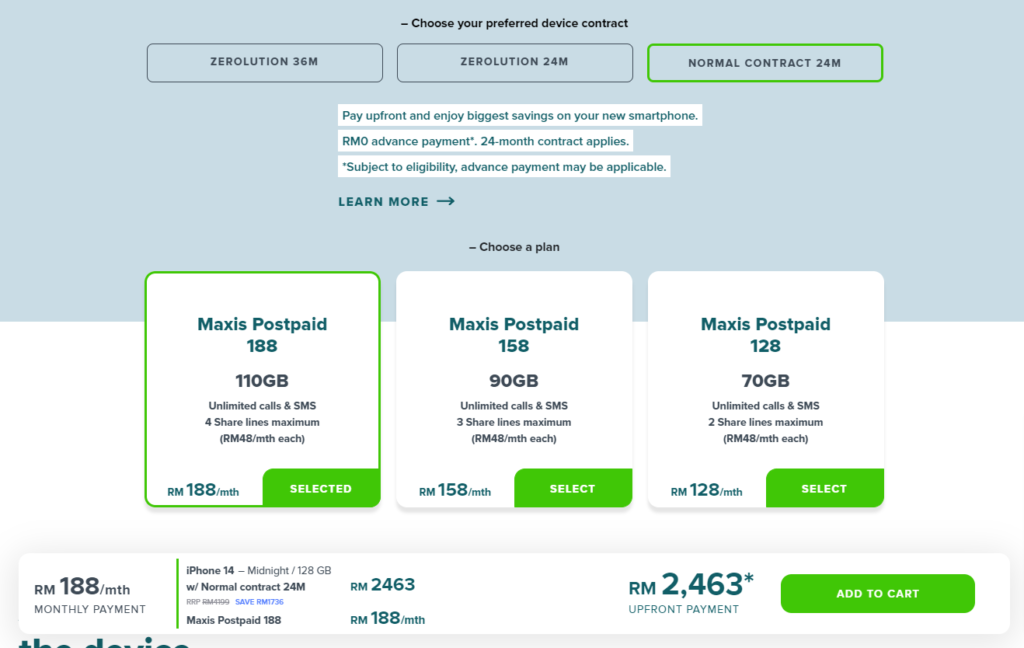
Task: Click the 70GB data quota text
Action: click(765, 380)
